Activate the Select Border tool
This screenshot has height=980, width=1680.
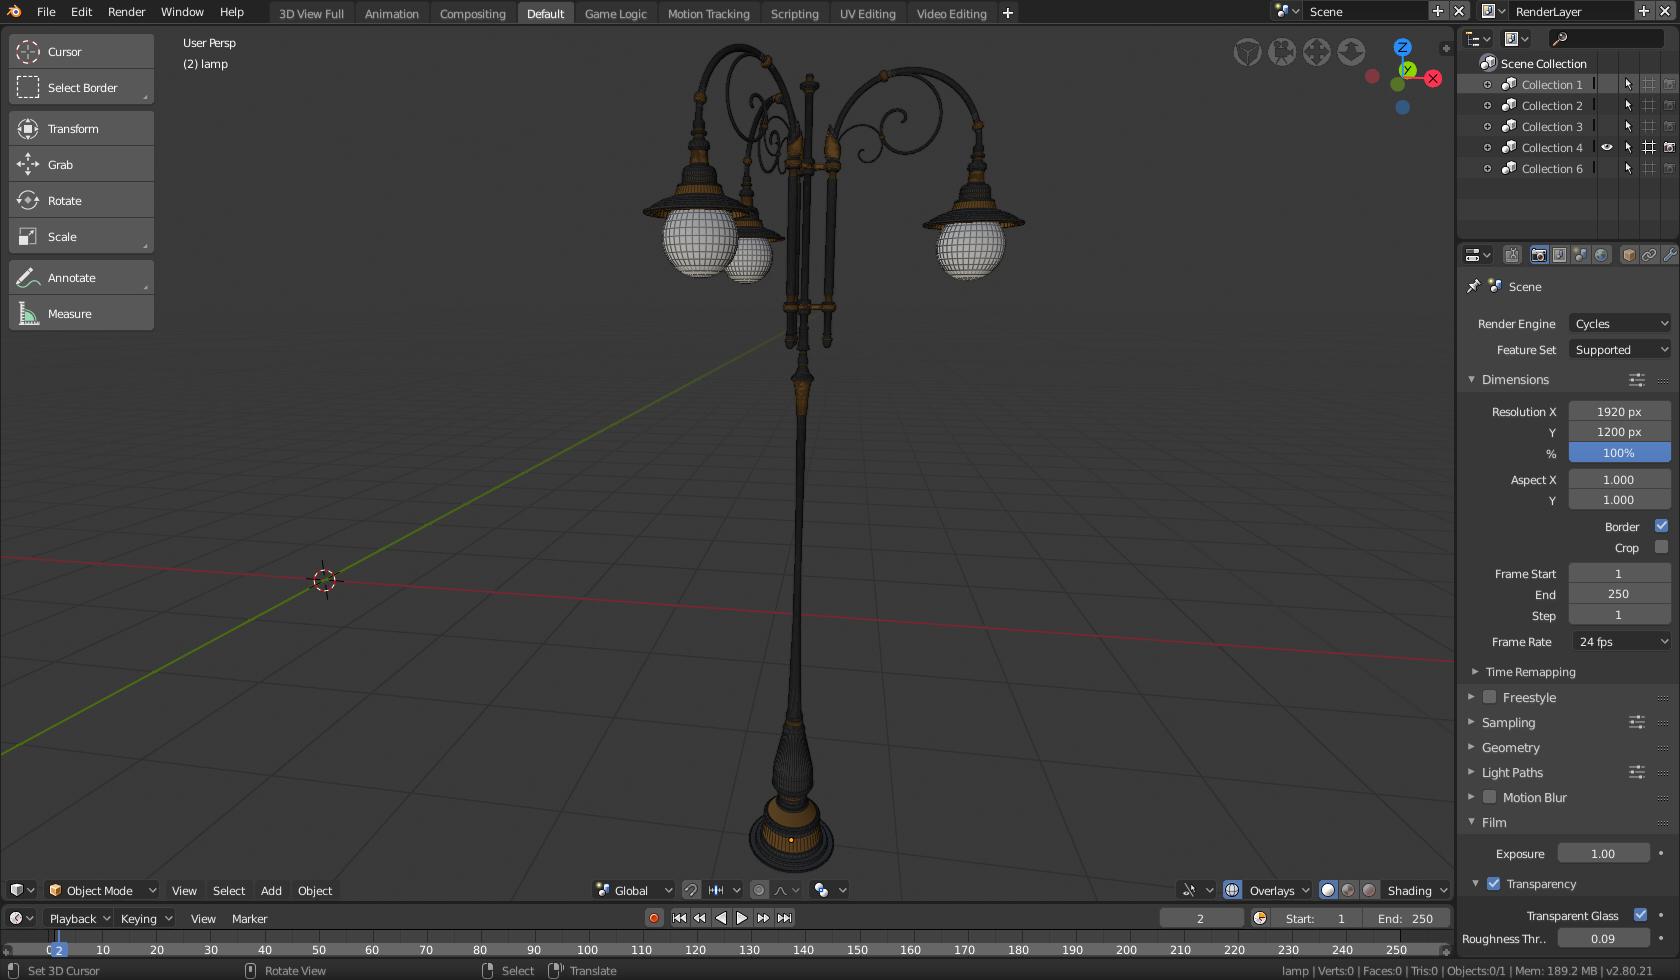(81, 88)
